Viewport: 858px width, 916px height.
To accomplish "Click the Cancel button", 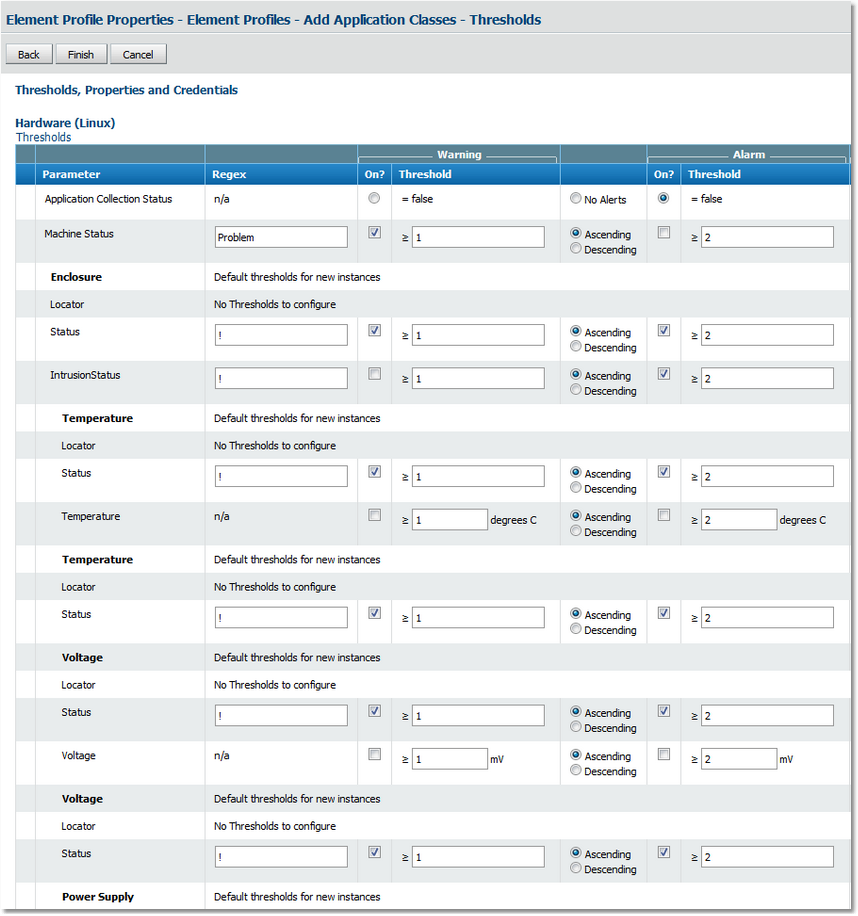I will click(x=138, y=54).
